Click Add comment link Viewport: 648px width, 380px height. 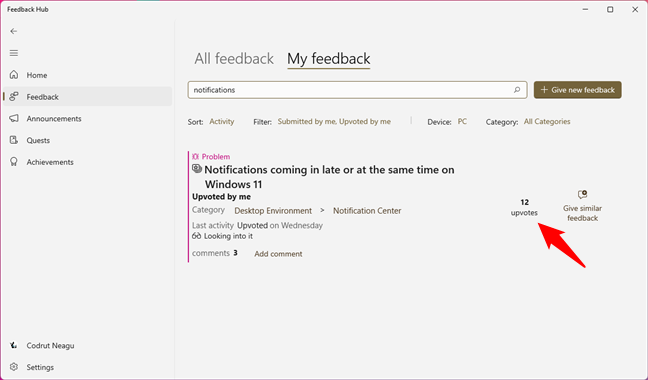(278, 254)
